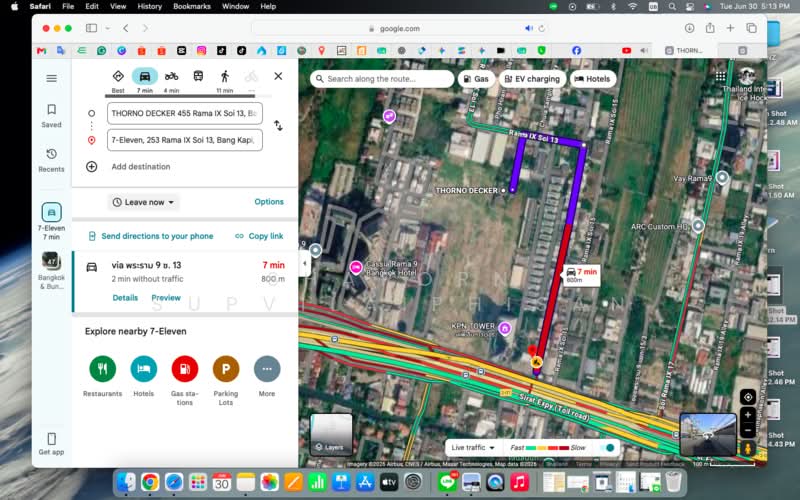Open the Saved places sidebar item
Image resolution: width=800 pixels, height=500 pixels.
pyautogui.click(x=52, y=116)
